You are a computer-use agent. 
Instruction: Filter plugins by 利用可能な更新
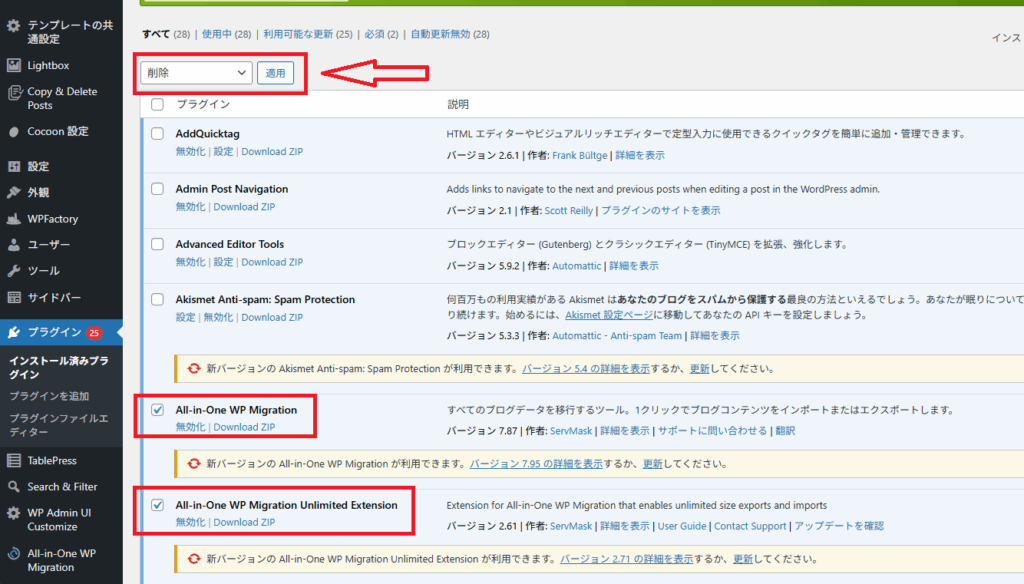pos(298,34)
